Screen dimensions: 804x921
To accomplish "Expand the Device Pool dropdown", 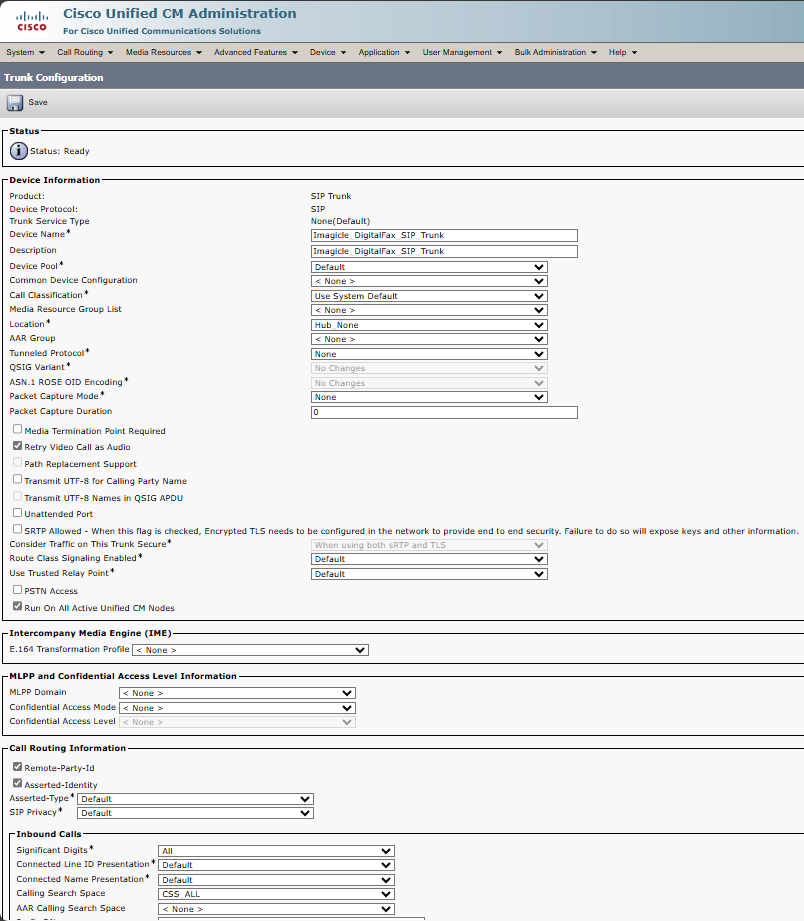I will 429,267.
